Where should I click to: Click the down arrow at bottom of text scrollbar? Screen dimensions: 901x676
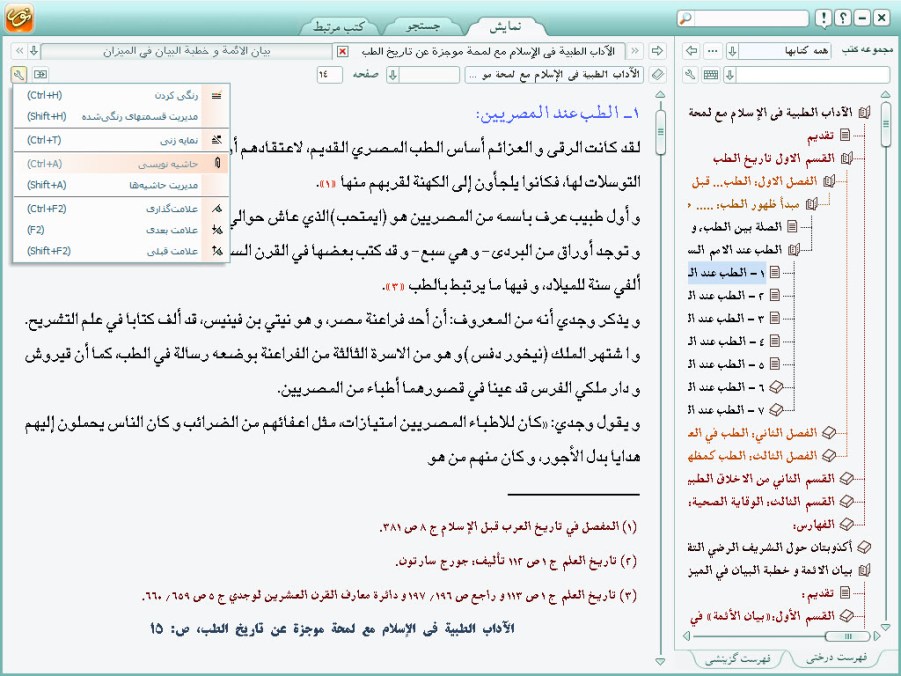pyautogui.click(x=660, y=661)
